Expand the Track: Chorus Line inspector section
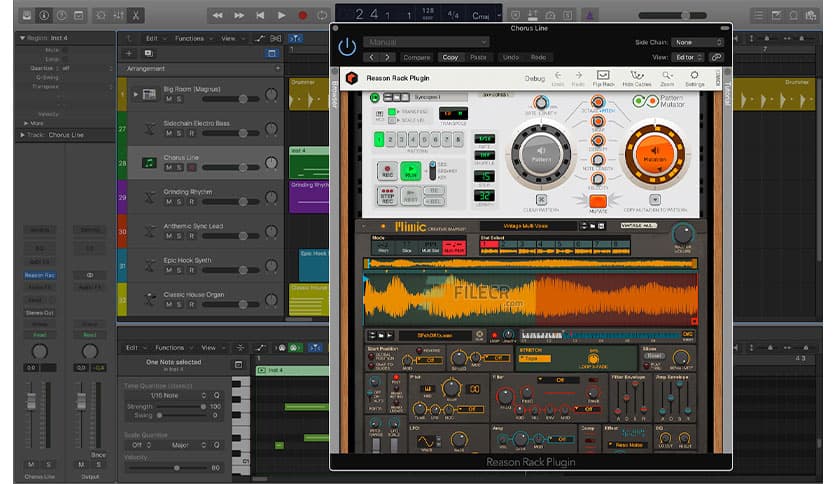Viewport: 836px width, 484px height. coord(22,135)
